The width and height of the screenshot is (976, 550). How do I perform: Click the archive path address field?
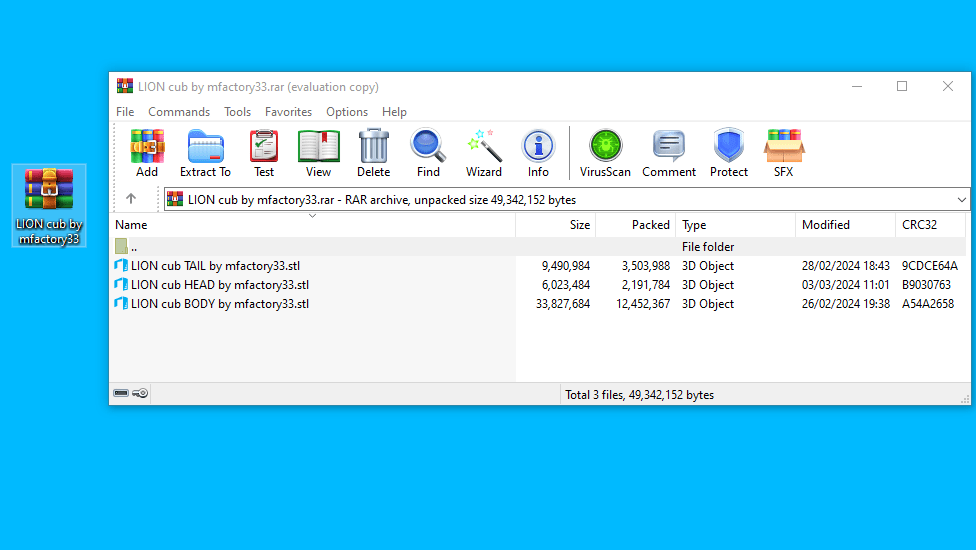click(x=566, y=200)
